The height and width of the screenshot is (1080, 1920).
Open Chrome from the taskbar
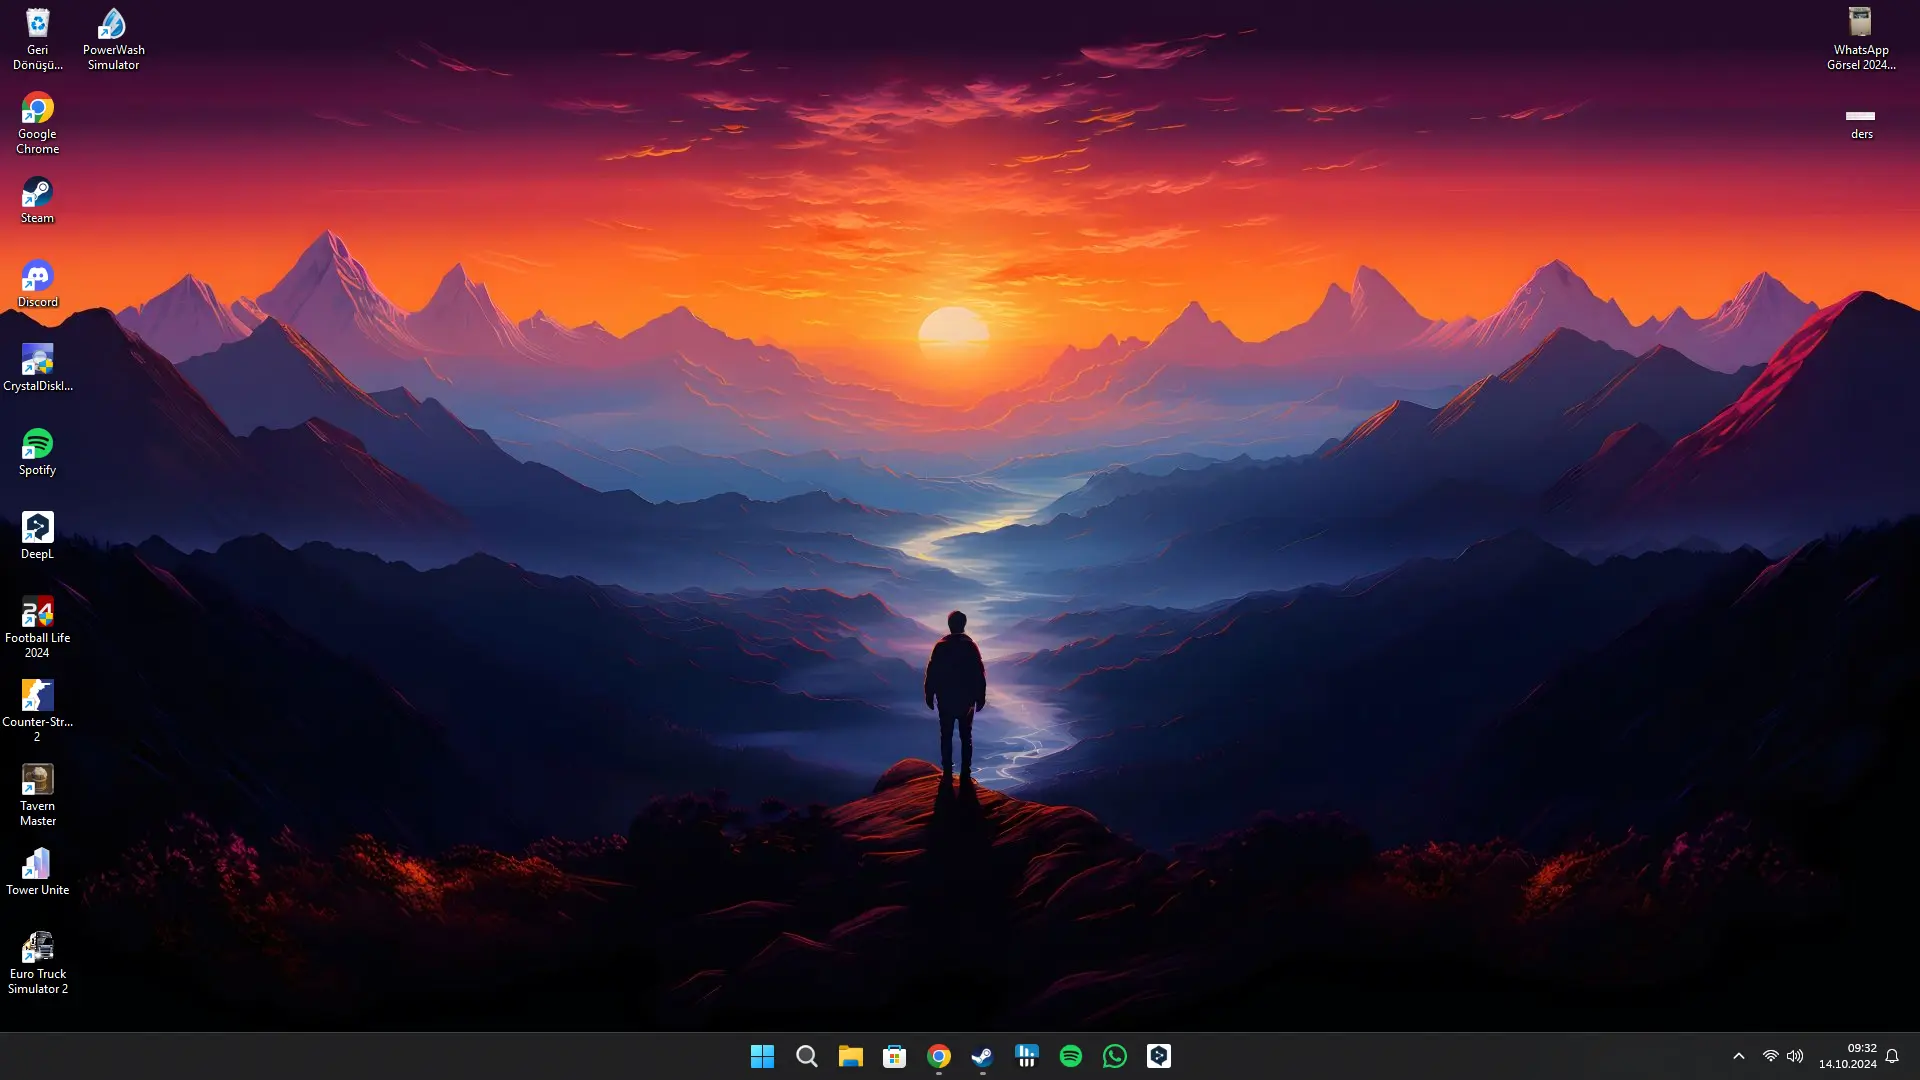(938, 1056)
